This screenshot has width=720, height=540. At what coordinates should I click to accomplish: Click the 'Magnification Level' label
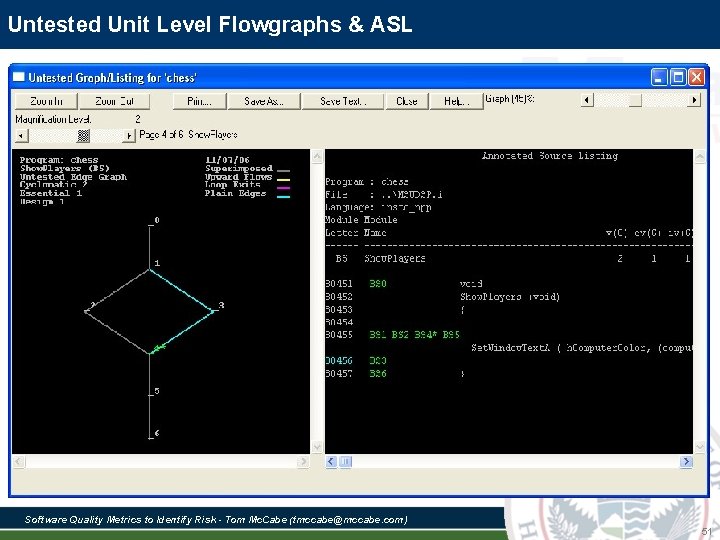click(53, 119)
